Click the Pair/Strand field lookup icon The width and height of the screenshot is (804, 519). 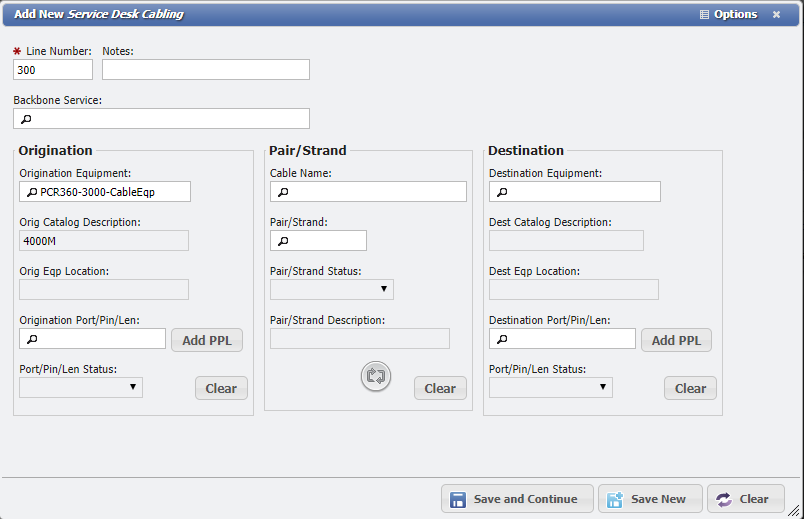click(283, 241)
